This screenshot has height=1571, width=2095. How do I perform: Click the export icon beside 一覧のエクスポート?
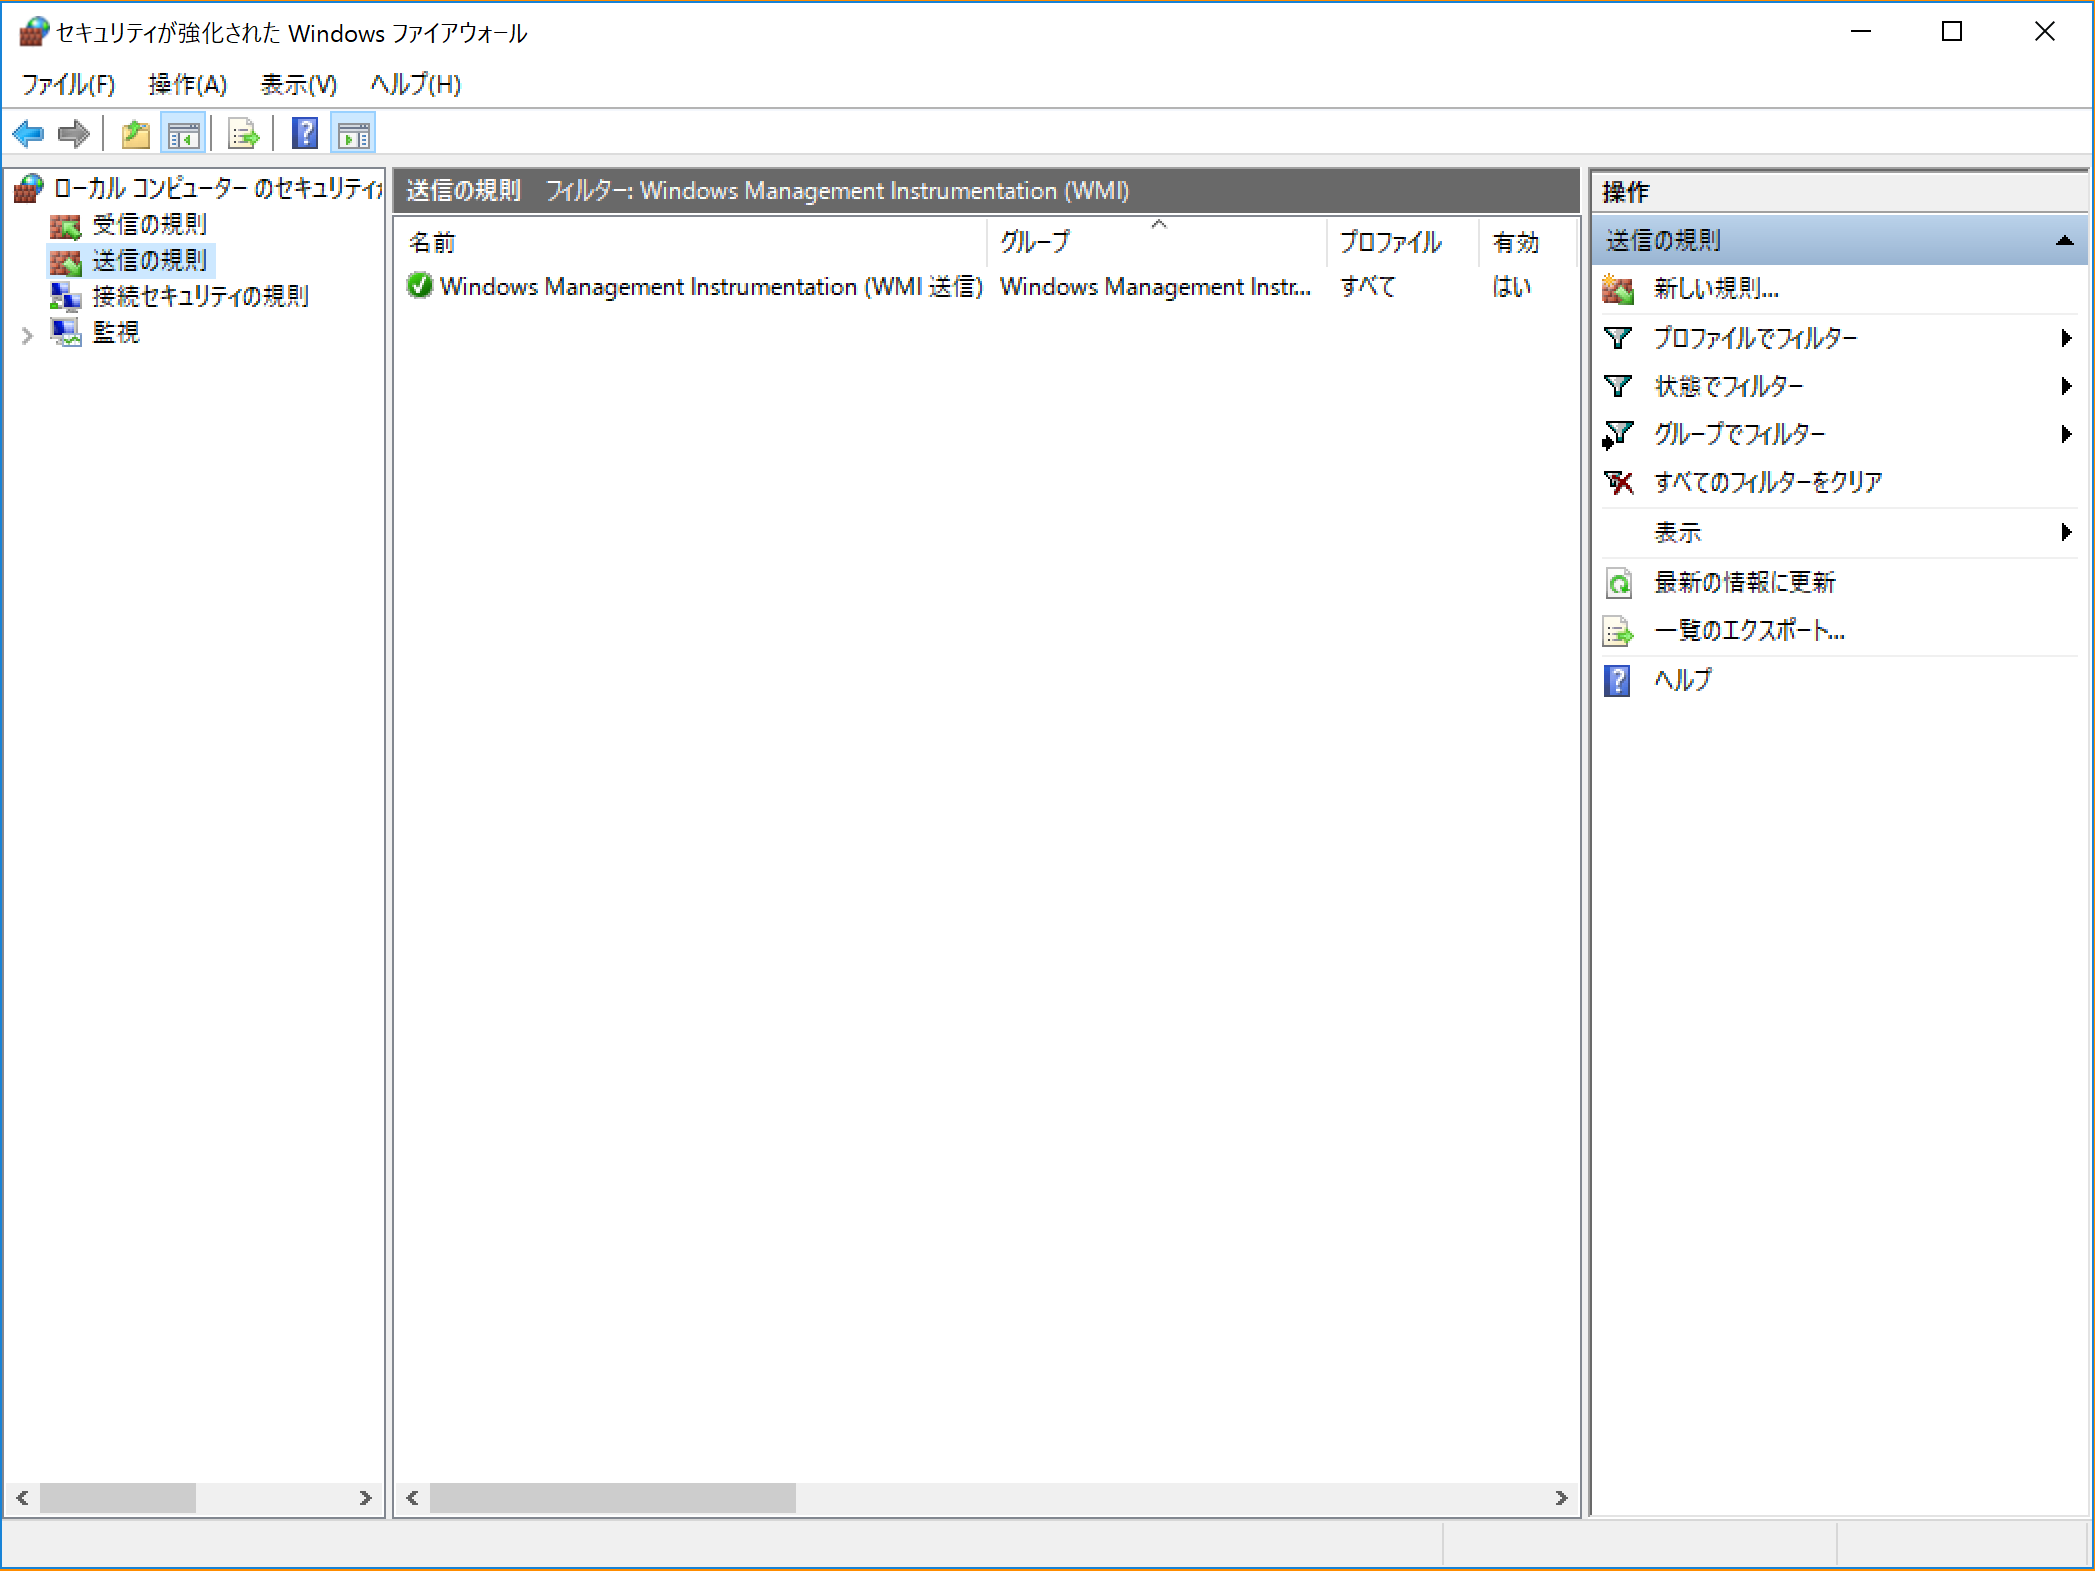coord(1618,631)
